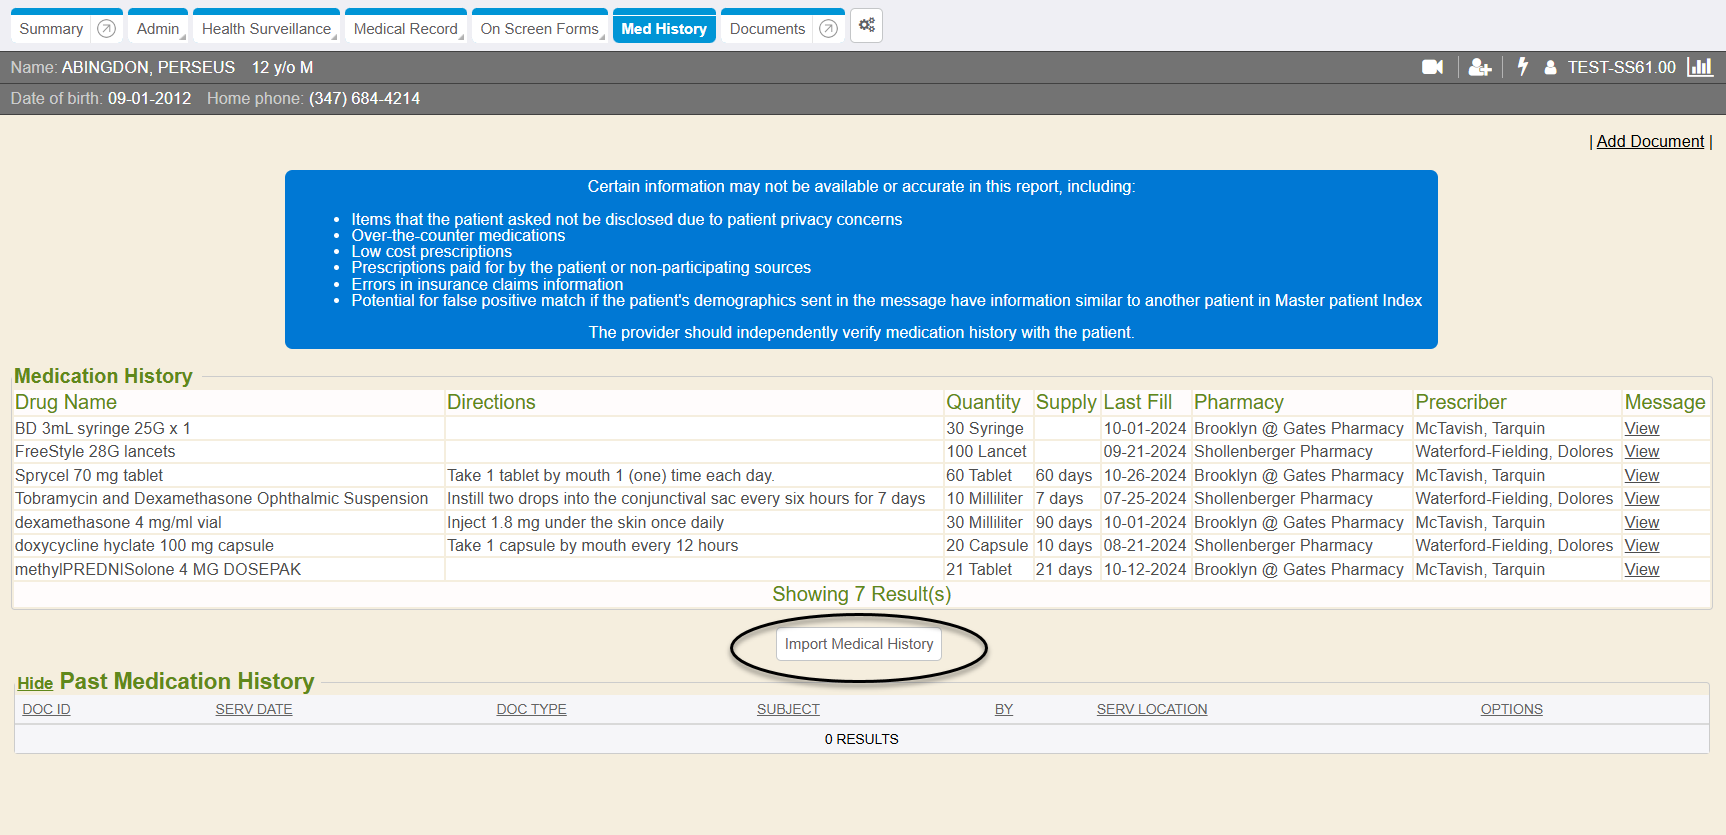Hide the Past Medication History section

tap(35, 683)
